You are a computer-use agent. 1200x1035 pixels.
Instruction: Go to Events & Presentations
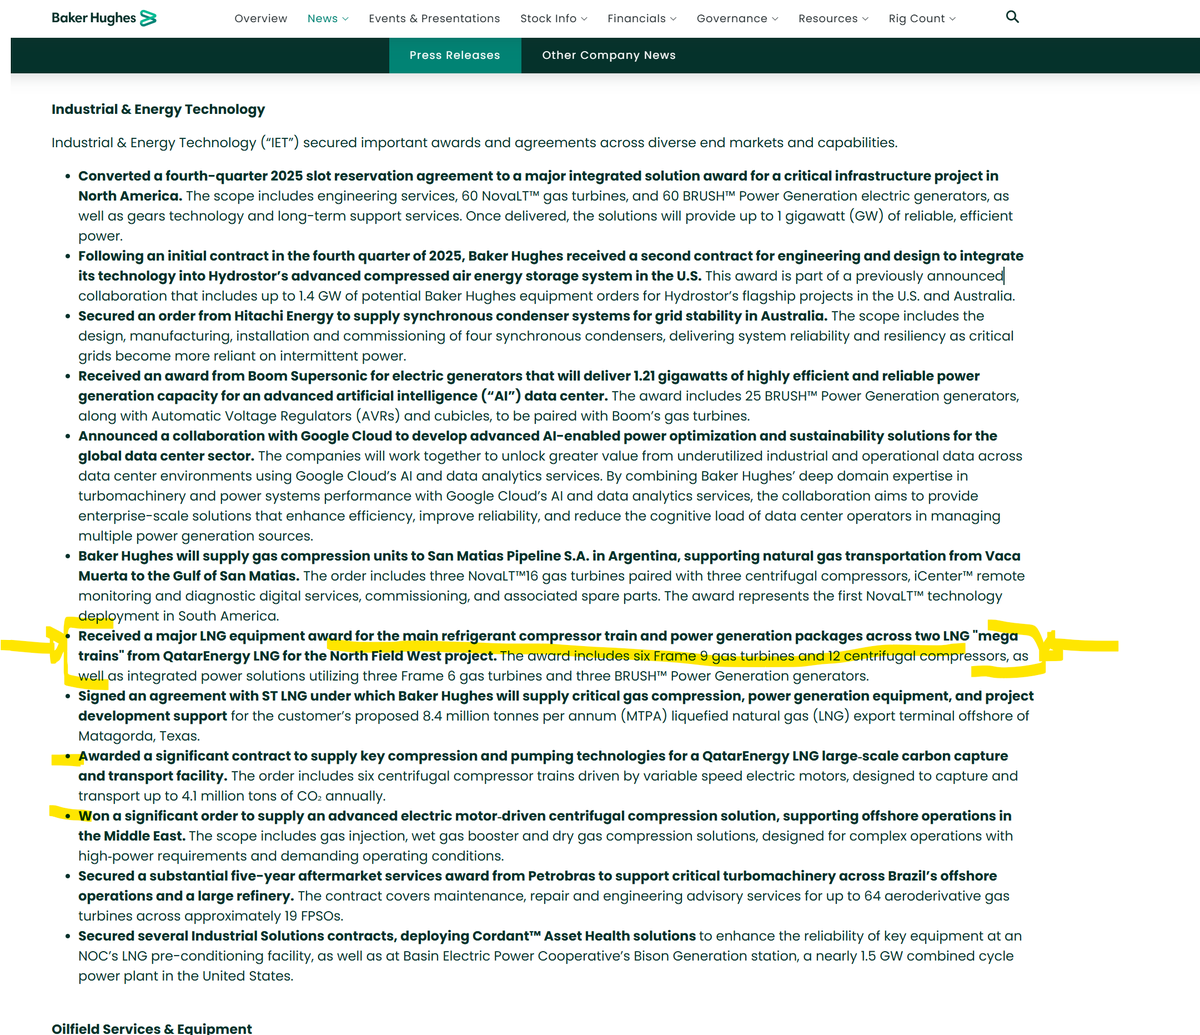[x=434, y=18]
